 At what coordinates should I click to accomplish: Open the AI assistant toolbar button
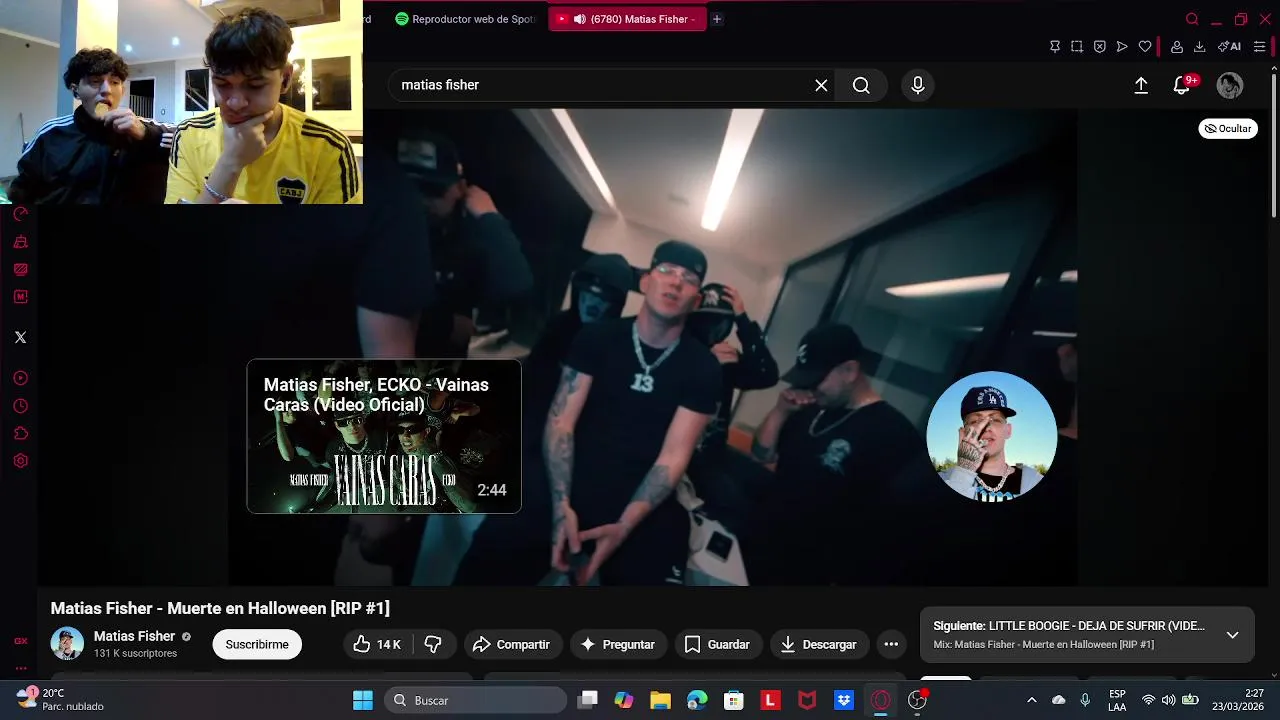click(1229, 46)
